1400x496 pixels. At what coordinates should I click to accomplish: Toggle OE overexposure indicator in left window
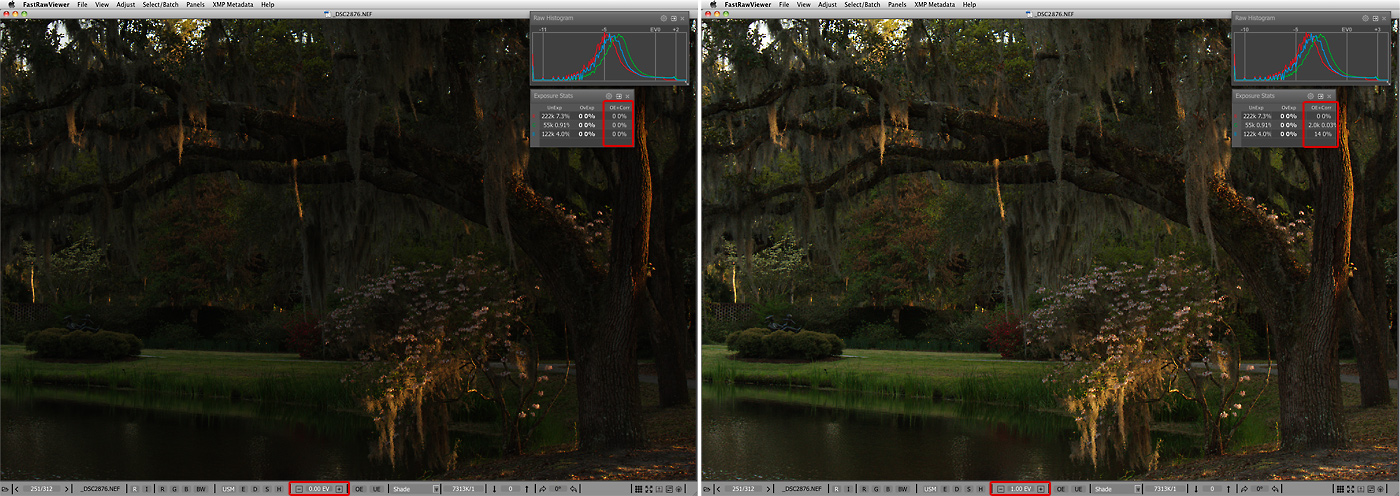(359, 489)
